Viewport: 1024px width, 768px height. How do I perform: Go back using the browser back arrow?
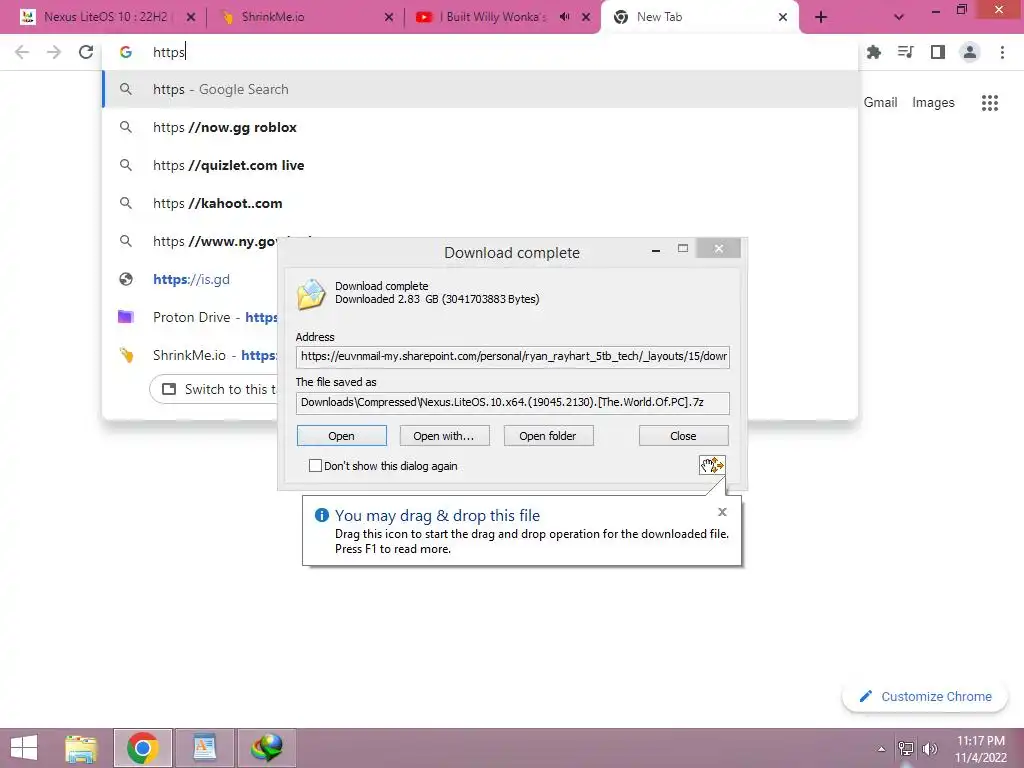pos(22,52)
